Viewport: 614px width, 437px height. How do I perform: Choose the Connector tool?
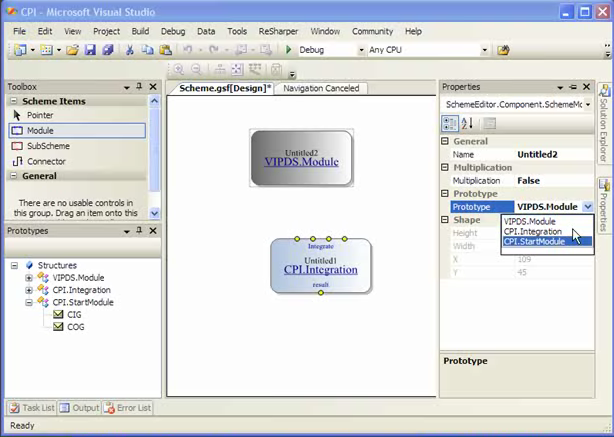pyautogui.click(x=46, y=161)
